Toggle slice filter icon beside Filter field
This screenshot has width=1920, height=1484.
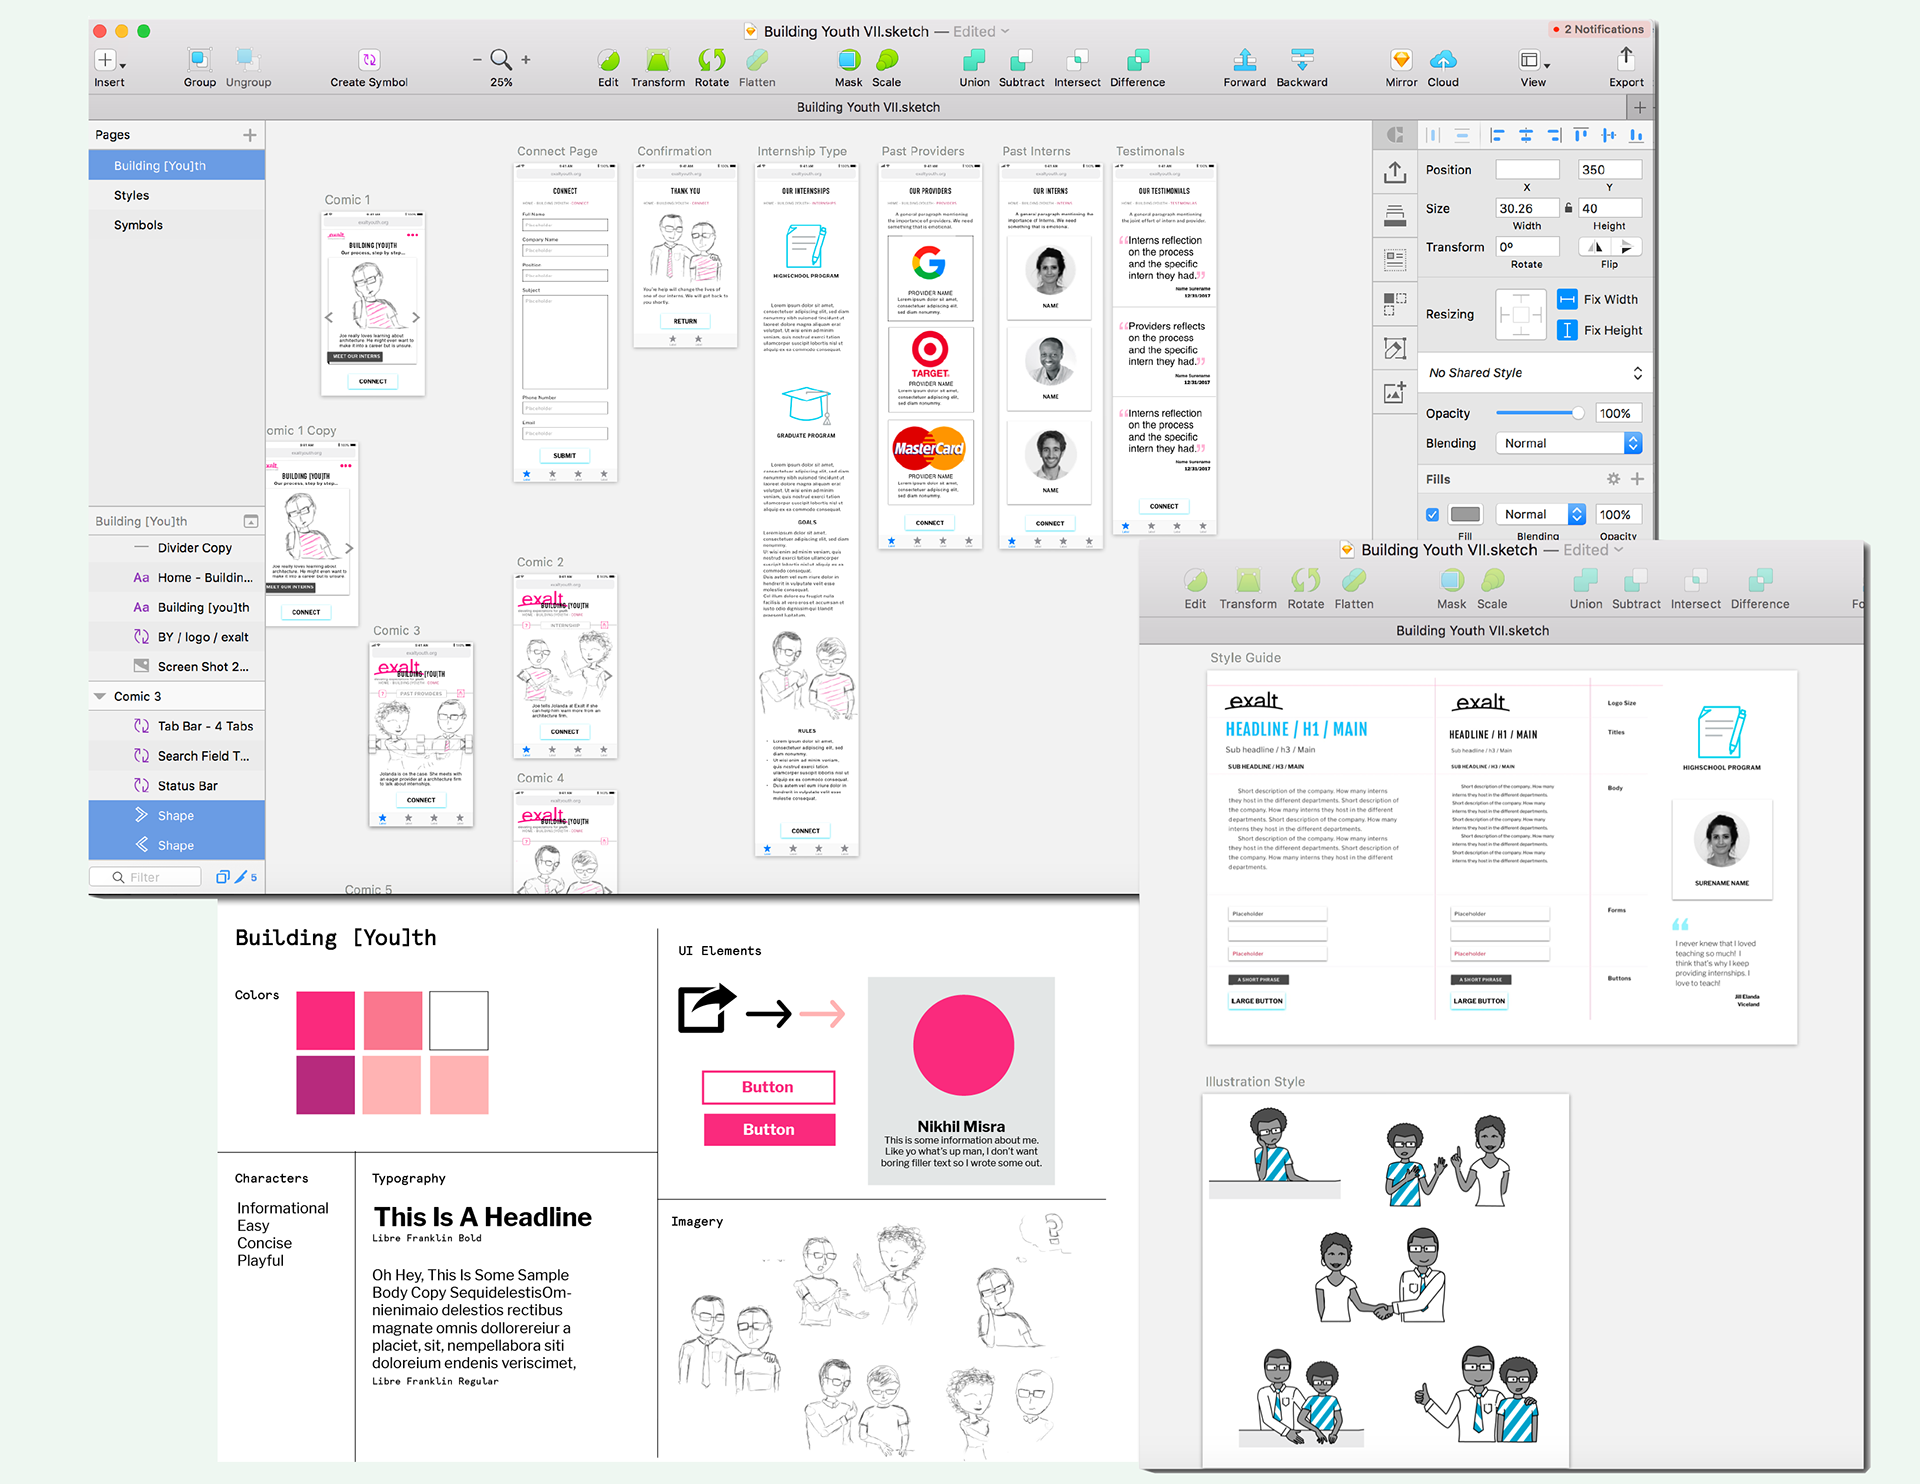click(240, 877)
